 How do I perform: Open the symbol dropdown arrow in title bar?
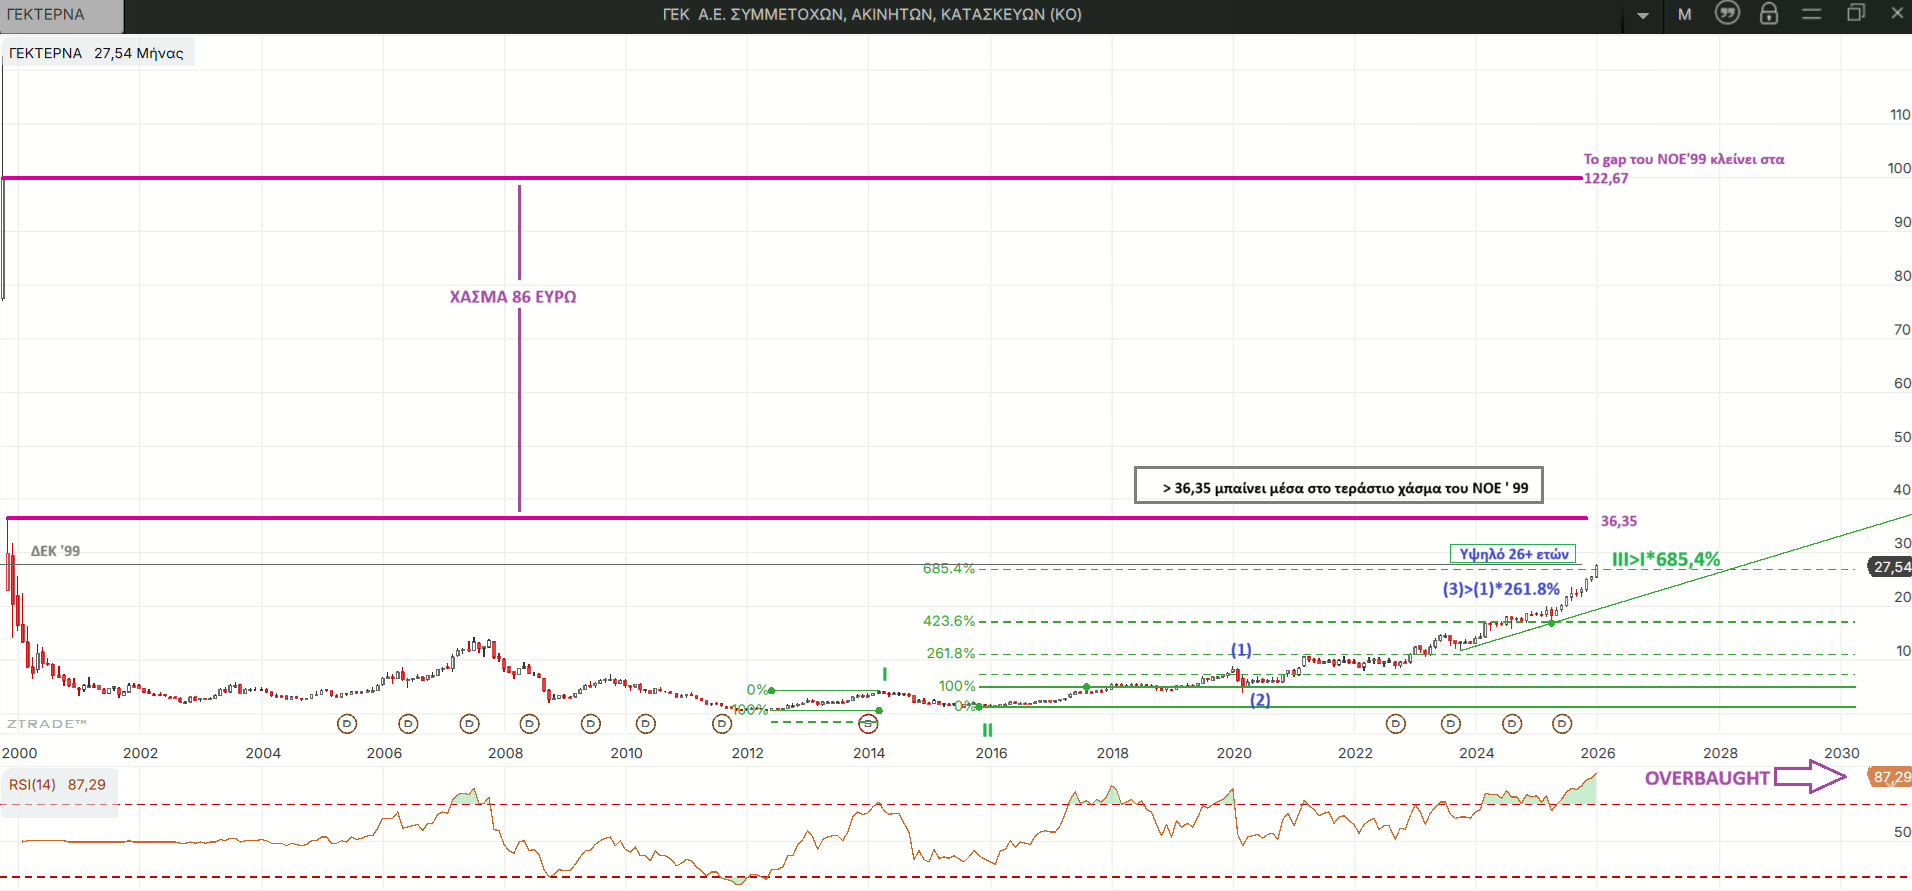pos(1643,15)
